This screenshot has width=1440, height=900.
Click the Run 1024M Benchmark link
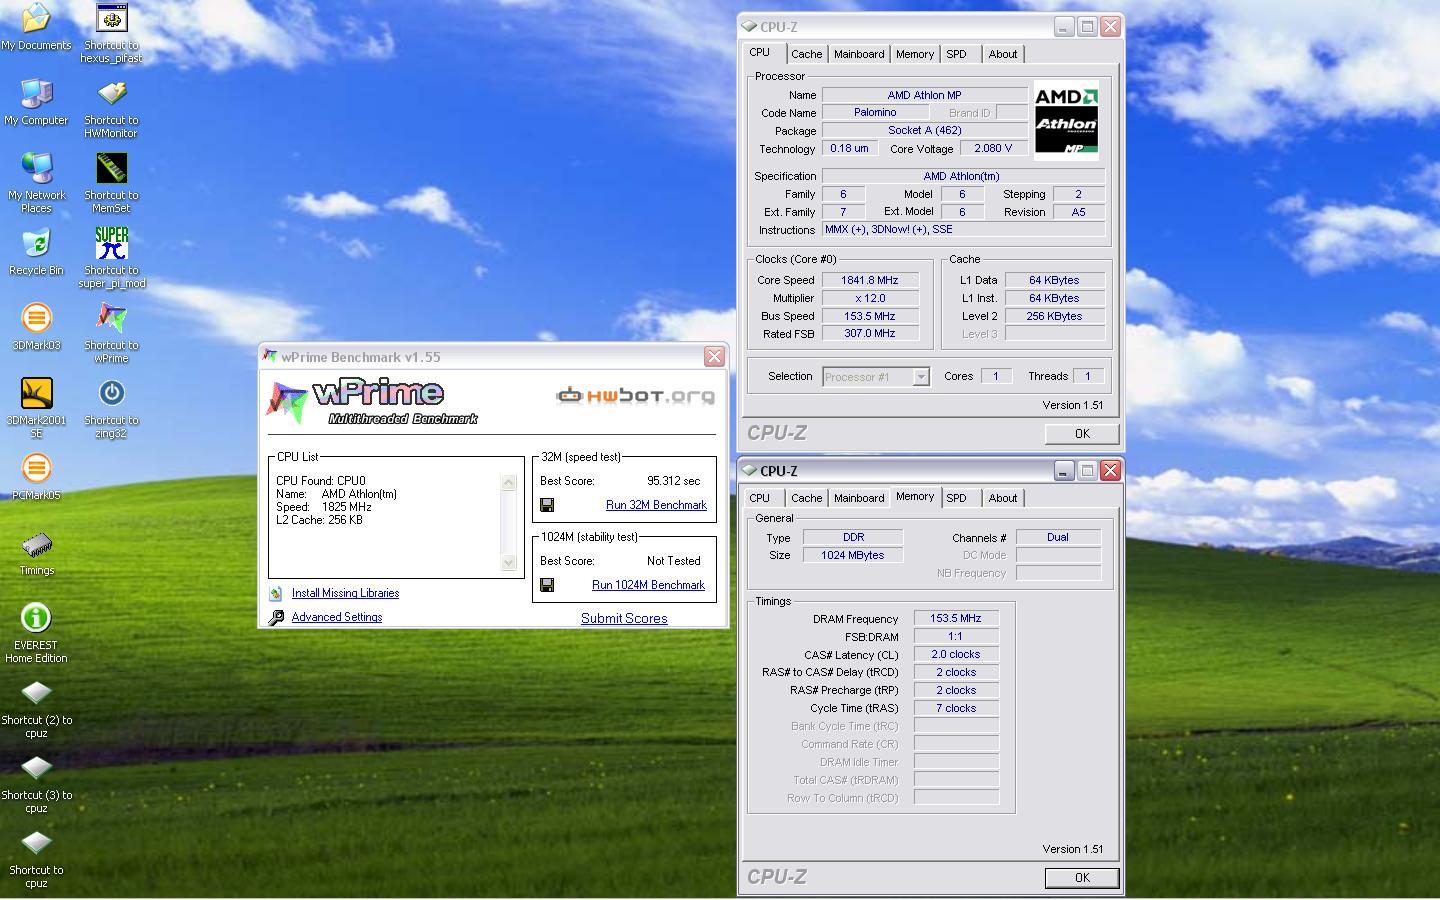click(x=648, y=585)
